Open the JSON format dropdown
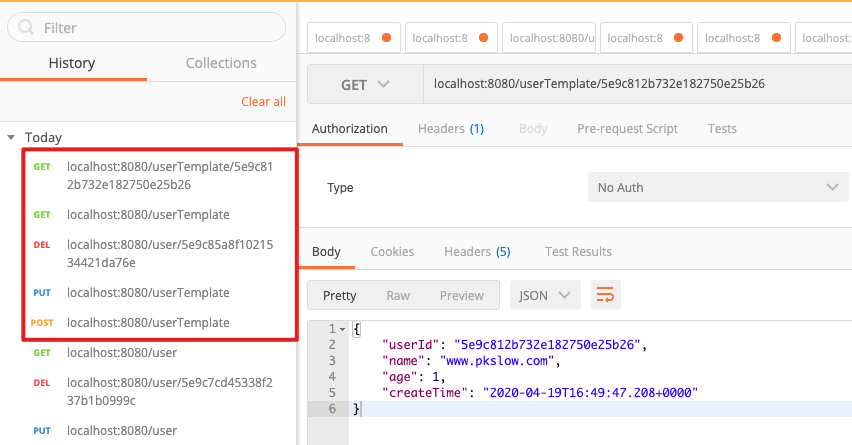Screen dimensions: 852x445 [x=545, y=295]
